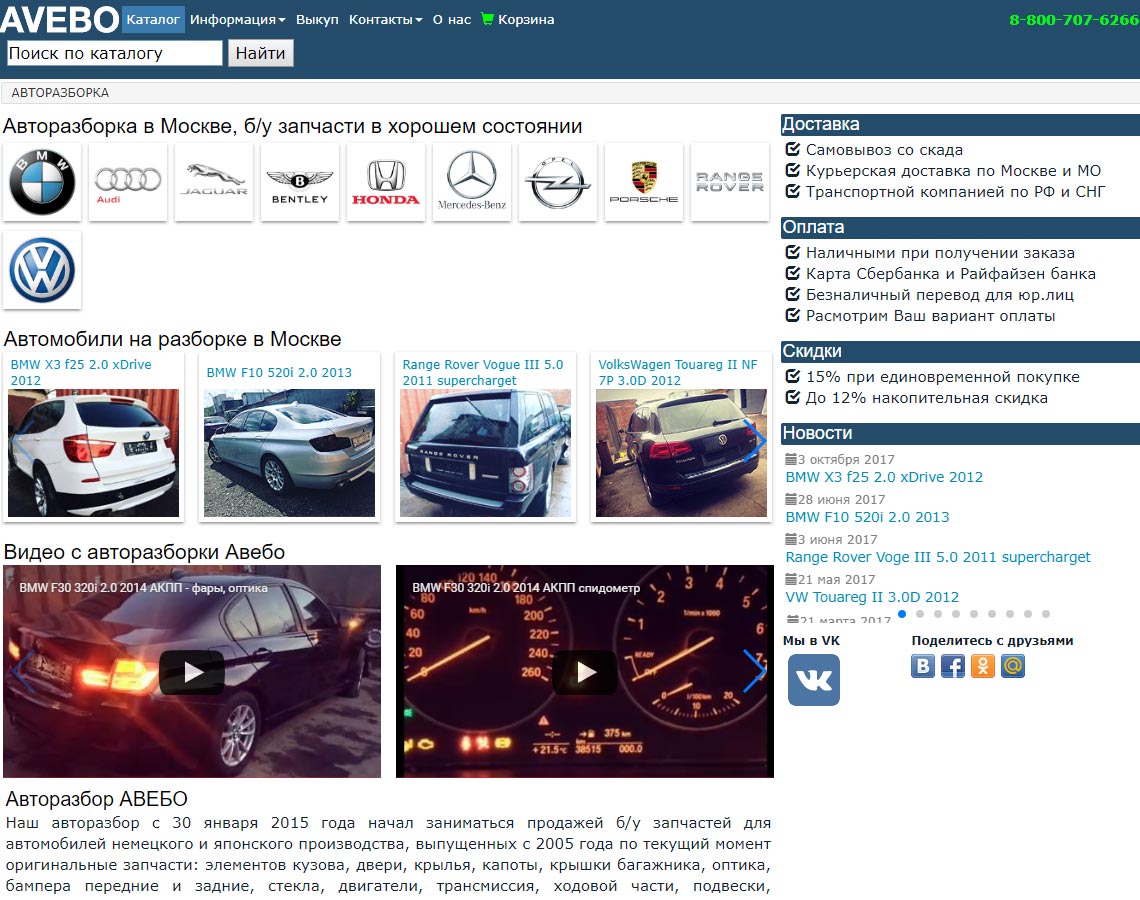The image size is (1140, 900).
Task: Click the check icon beside Наличными при получении заказа
Action: [x=793, y=252]
